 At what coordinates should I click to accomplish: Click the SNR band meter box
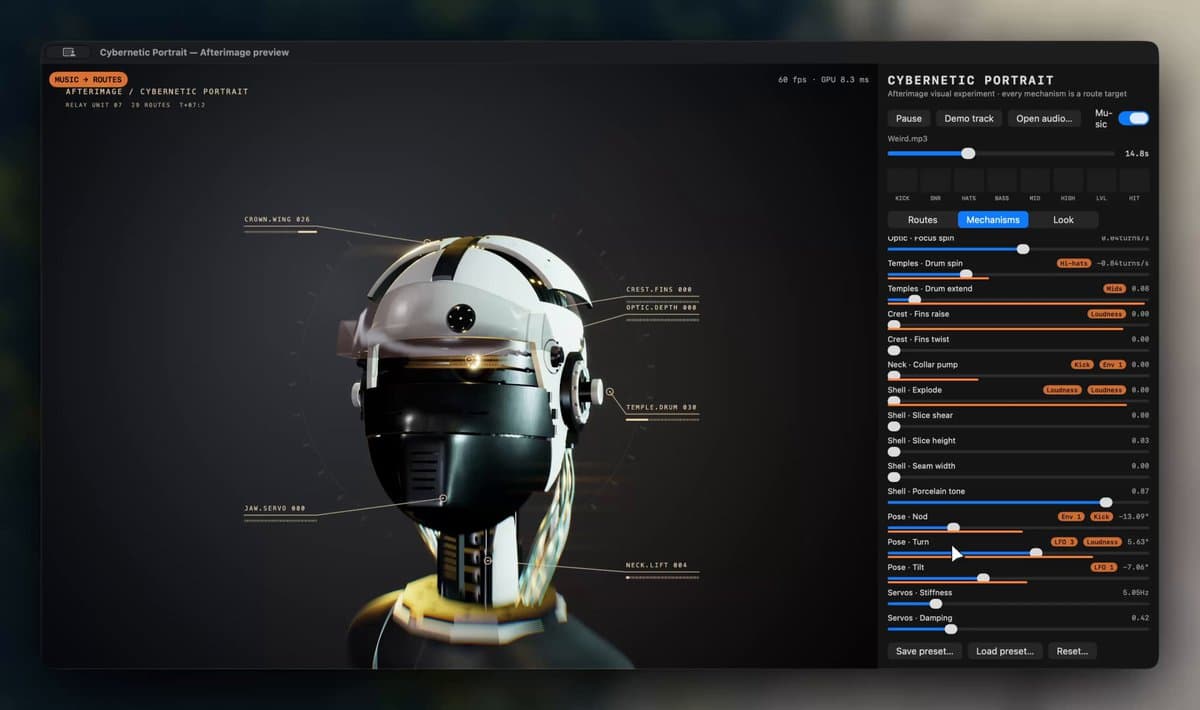point(935,180)
